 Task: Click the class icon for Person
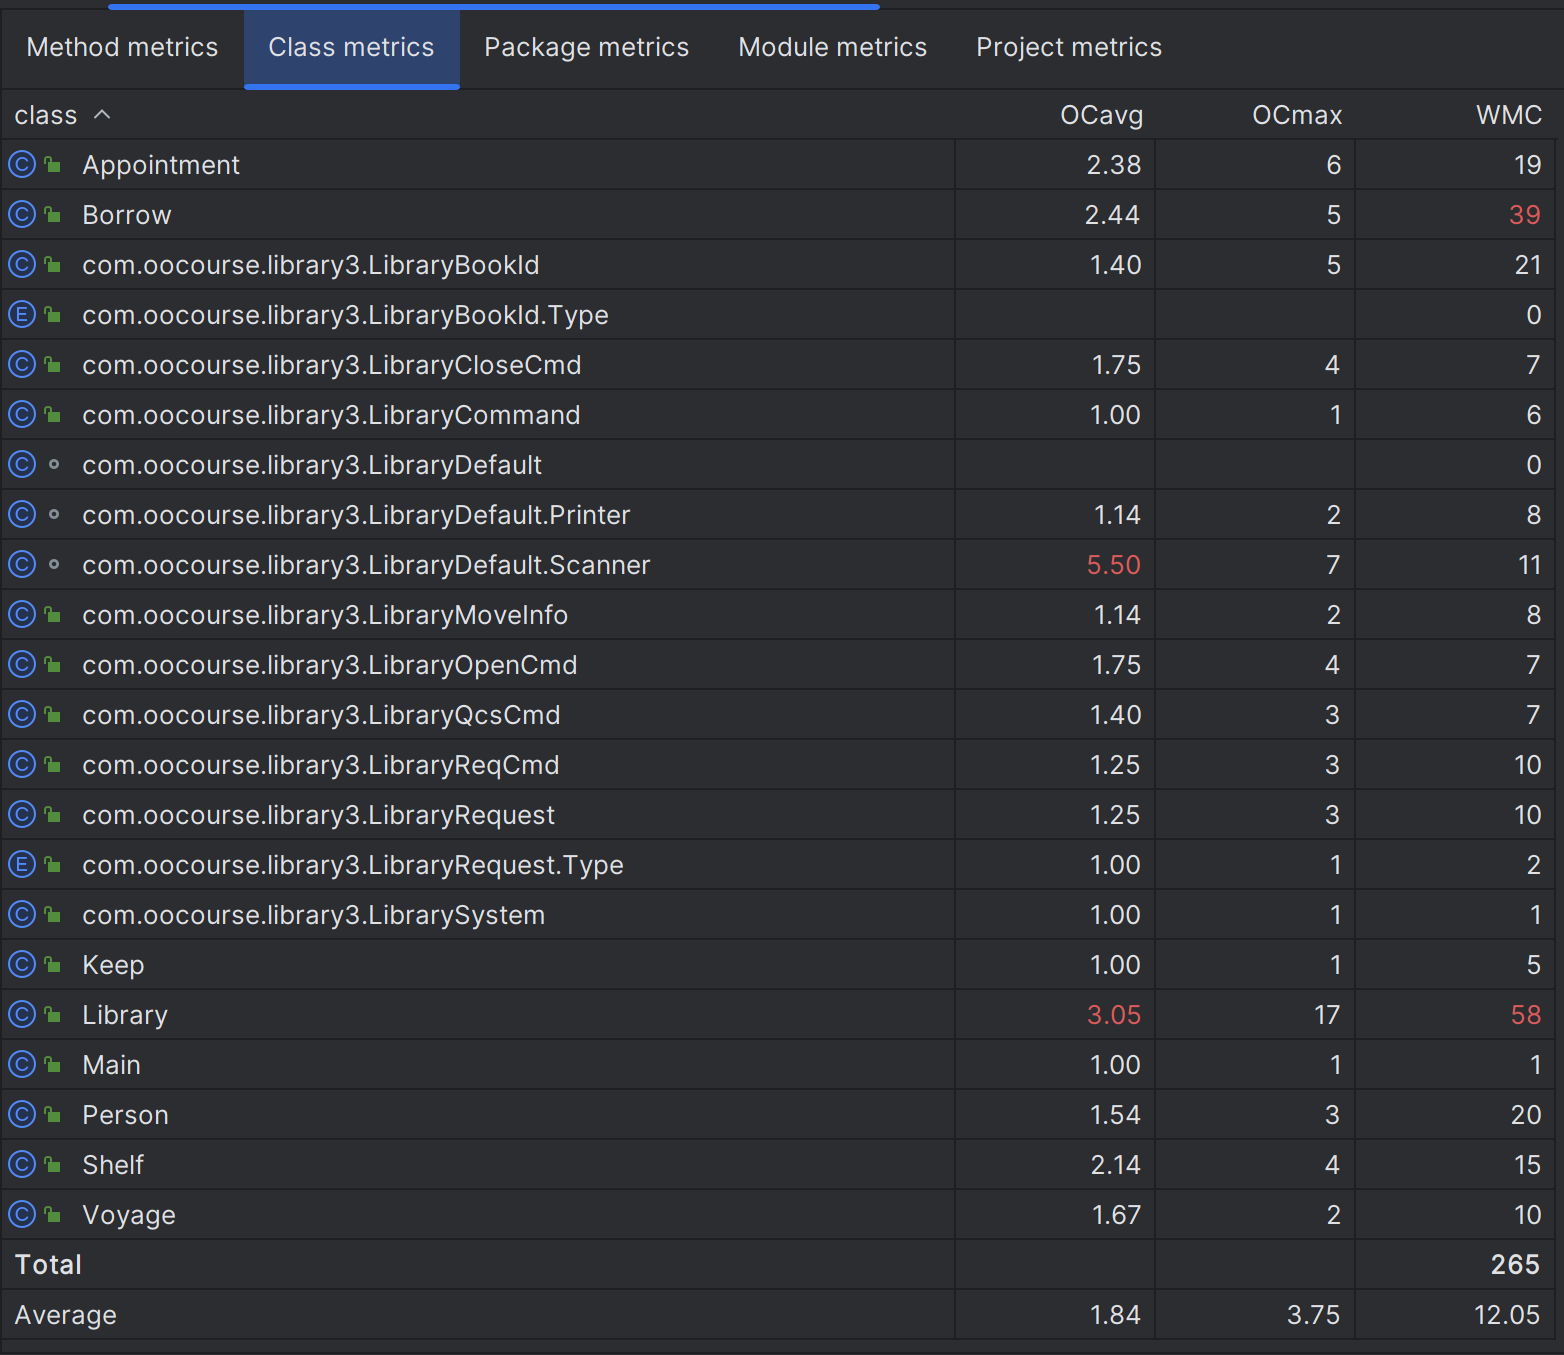coord(22,1114)
